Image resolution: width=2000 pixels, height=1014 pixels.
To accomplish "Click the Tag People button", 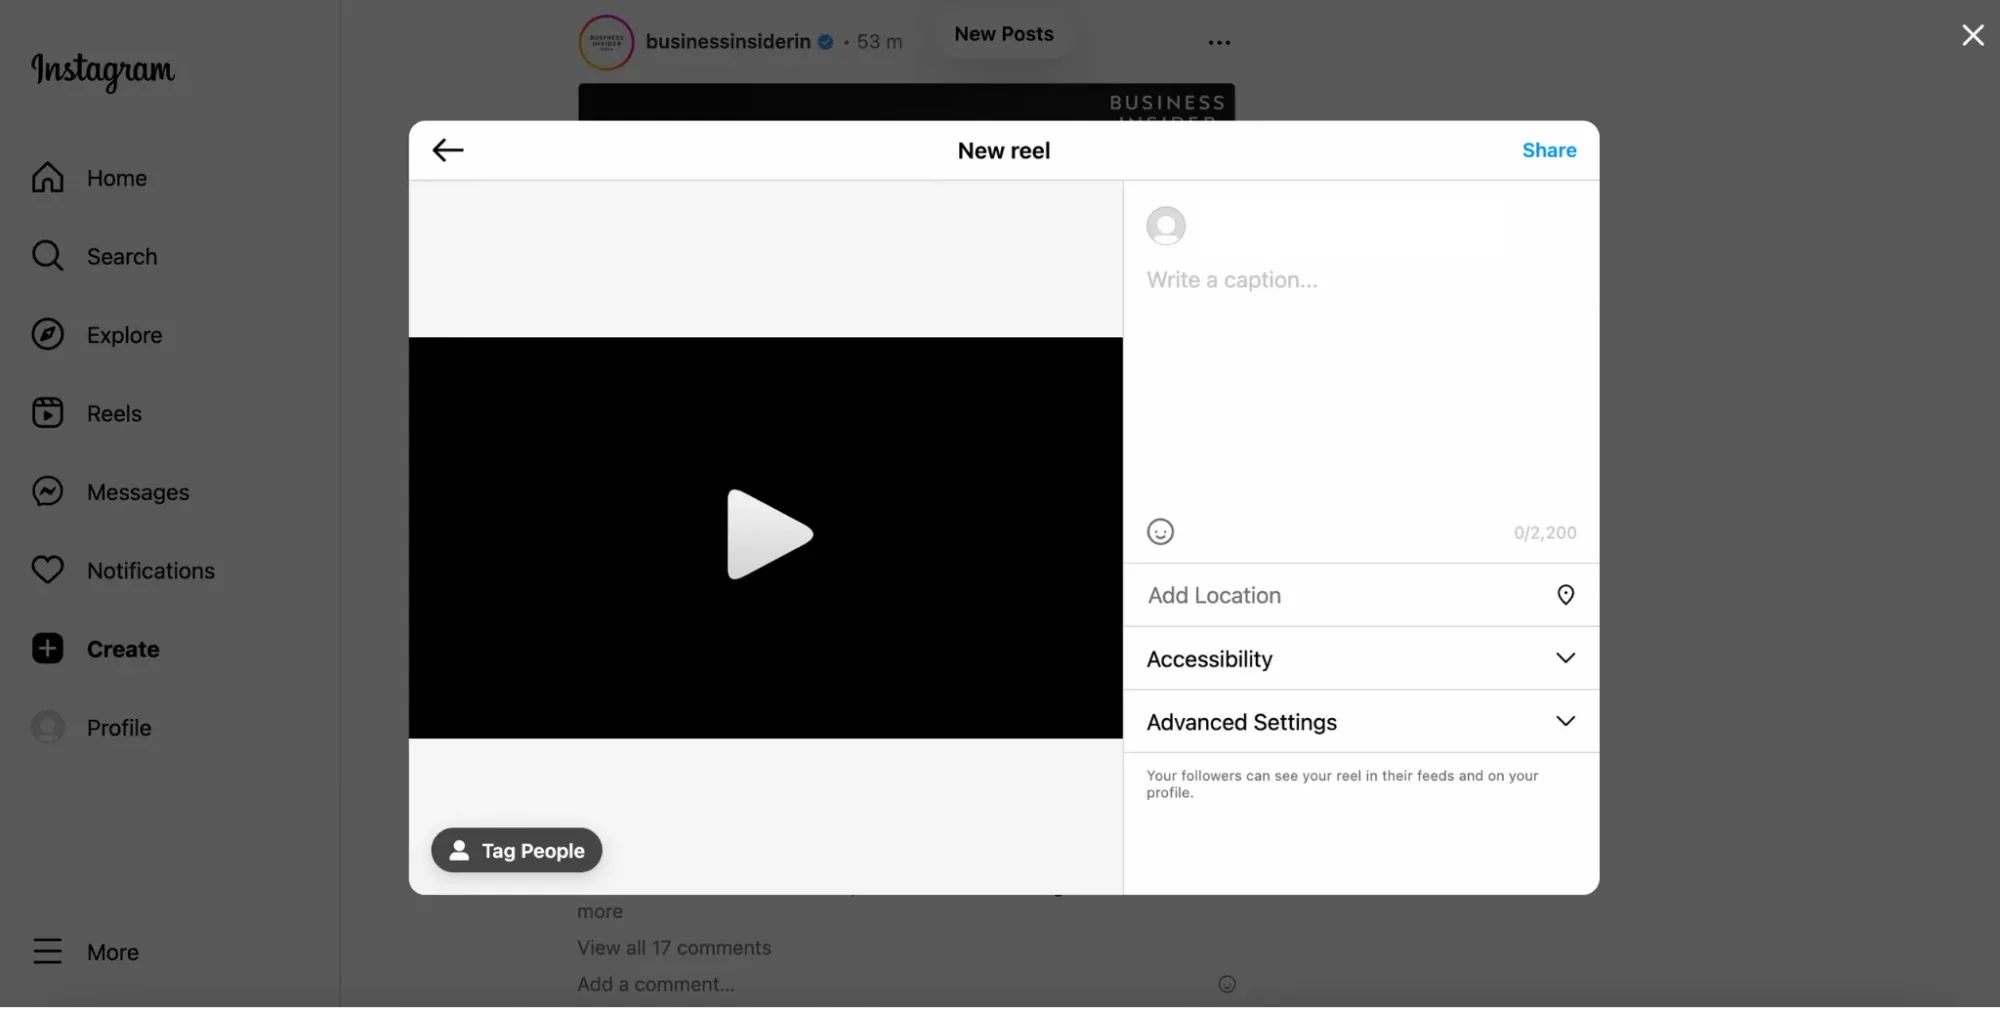I will pos(517,850).
